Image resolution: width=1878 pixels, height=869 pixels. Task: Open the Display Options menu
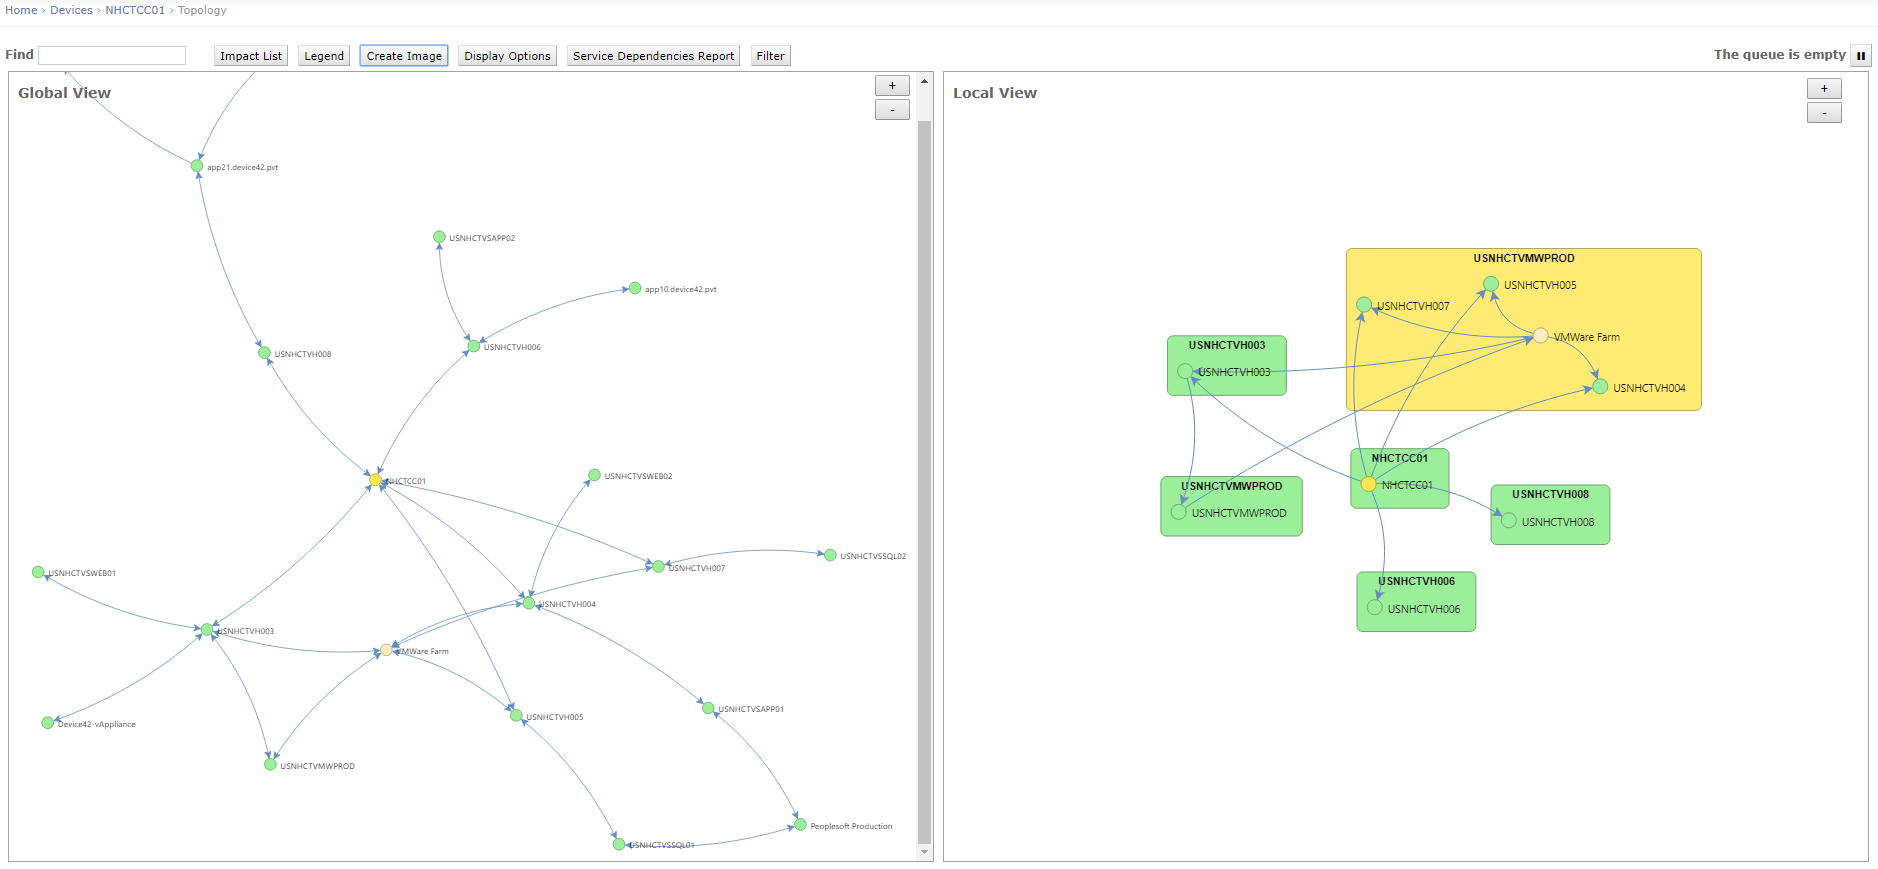pyautogui.click(x=507, y=56)
